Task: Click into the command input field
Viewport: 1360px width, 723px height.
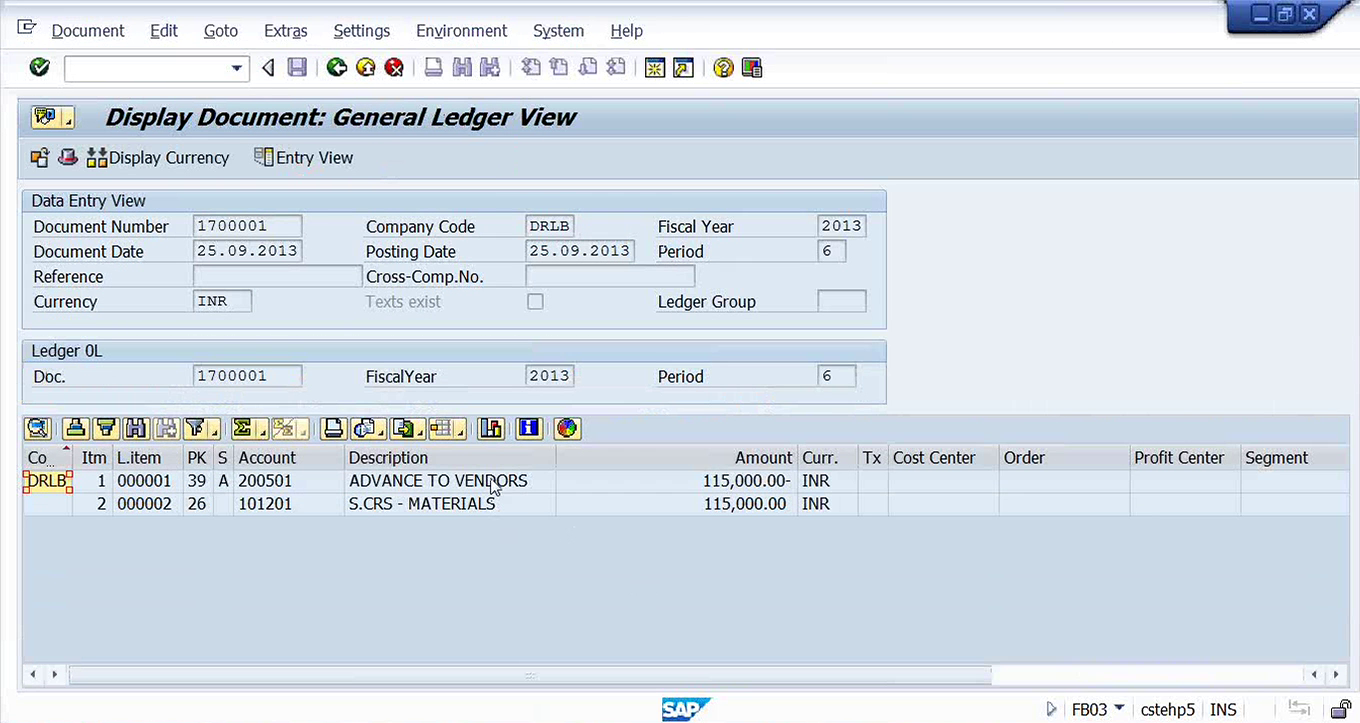Action: (x=147, y=68)
